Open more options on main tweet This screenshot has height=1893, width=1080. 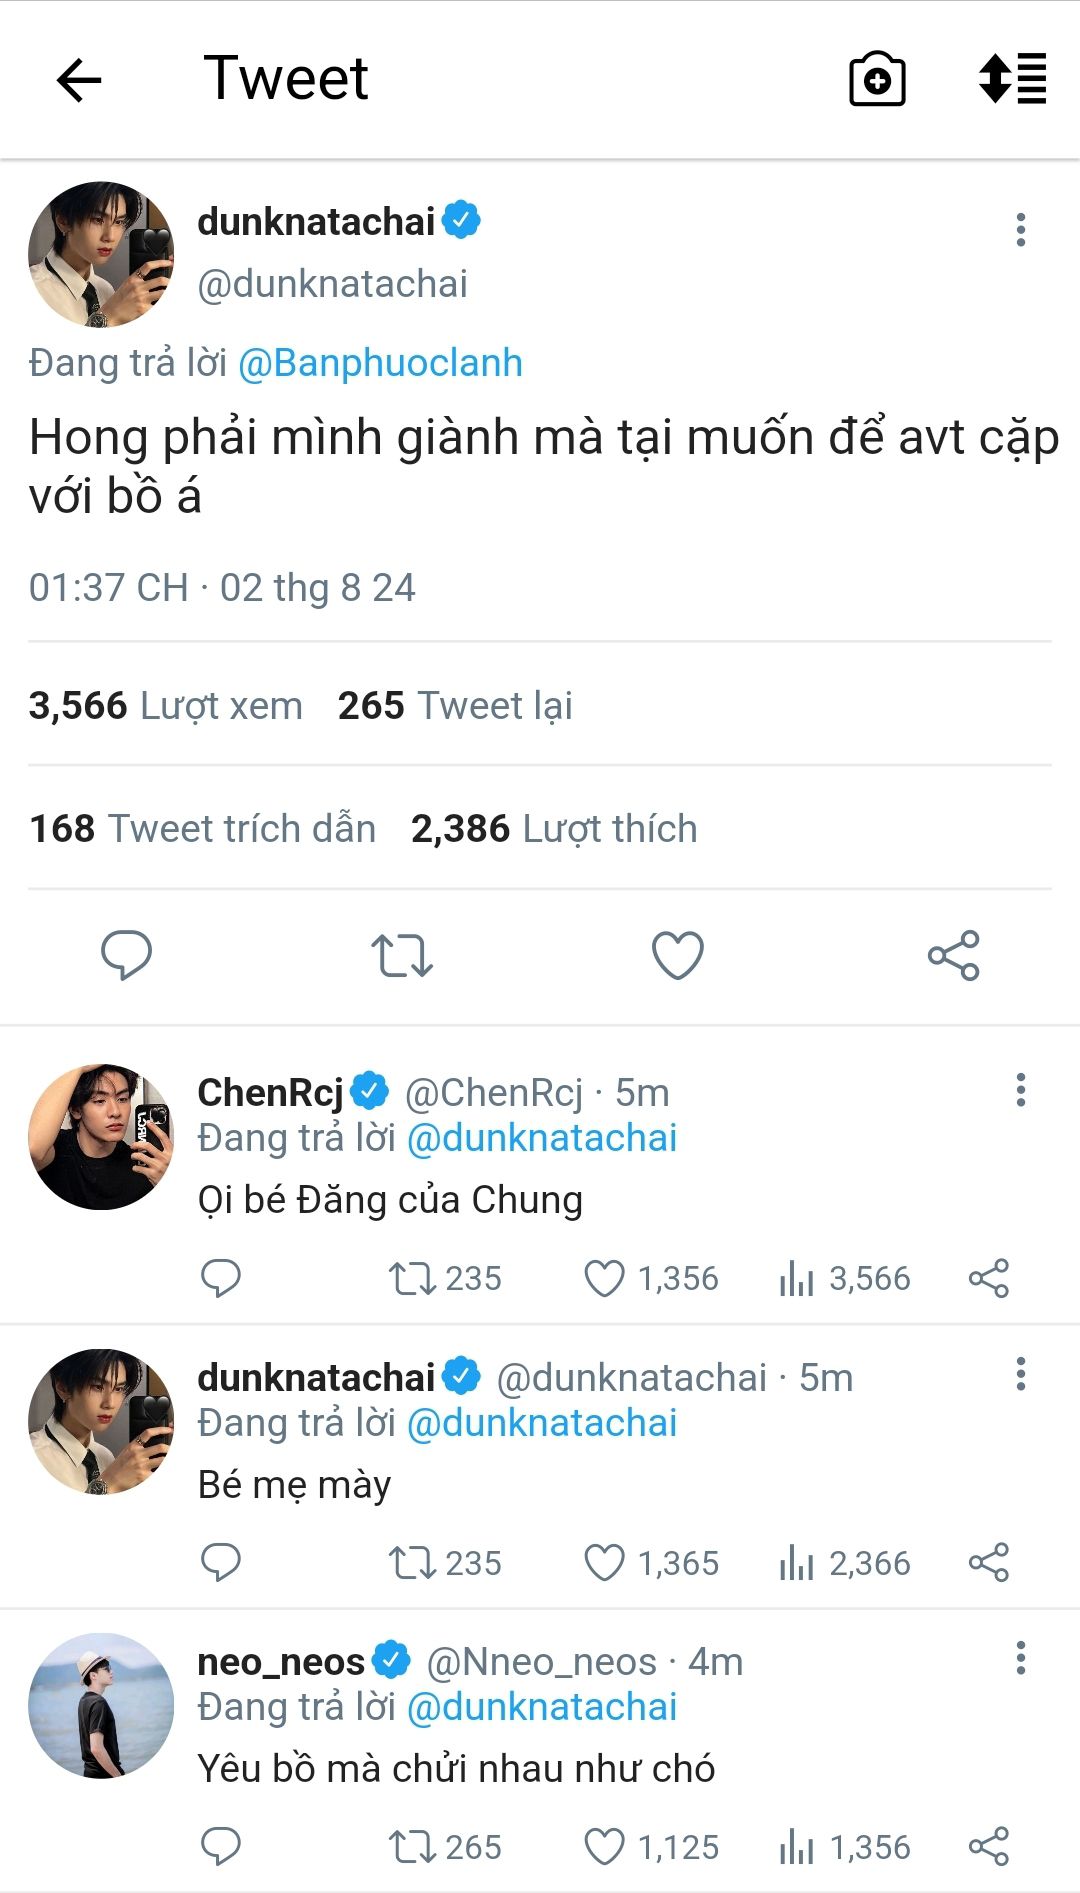click(1020, 230)
